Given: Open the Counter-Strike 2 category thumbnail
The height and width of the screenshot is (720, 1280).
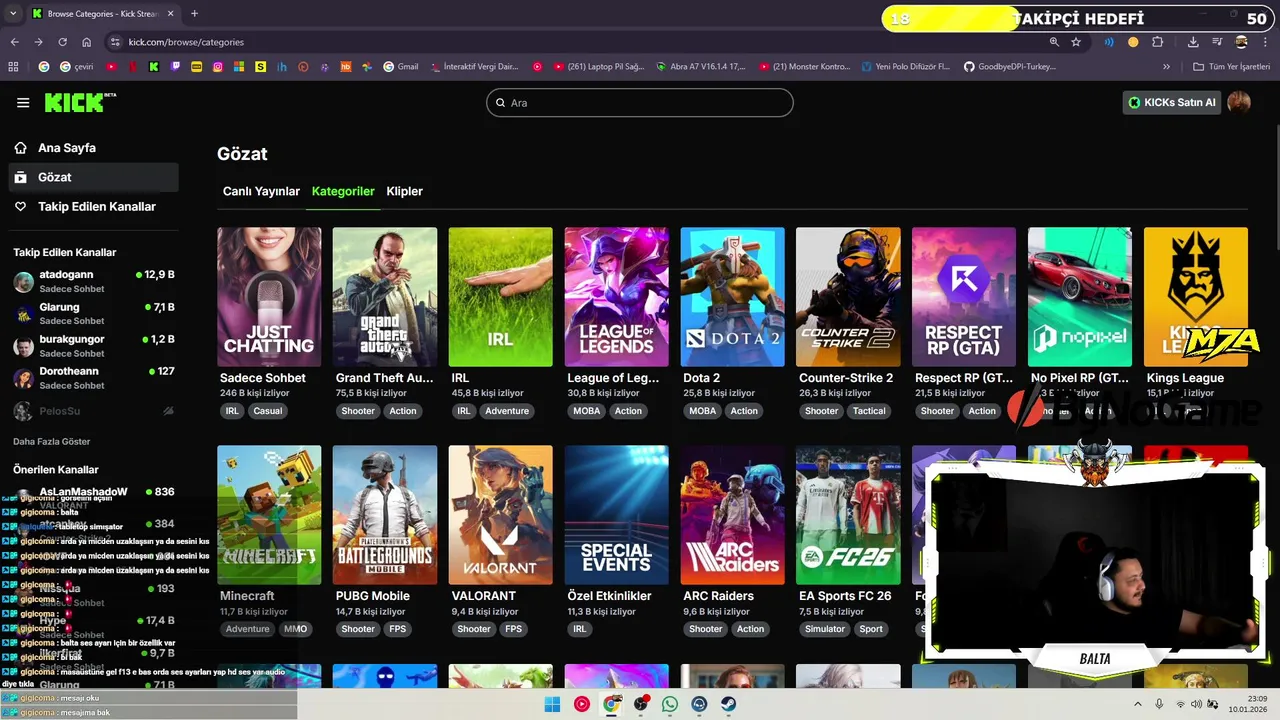Looking at the screenshot, I should (848, 297).
